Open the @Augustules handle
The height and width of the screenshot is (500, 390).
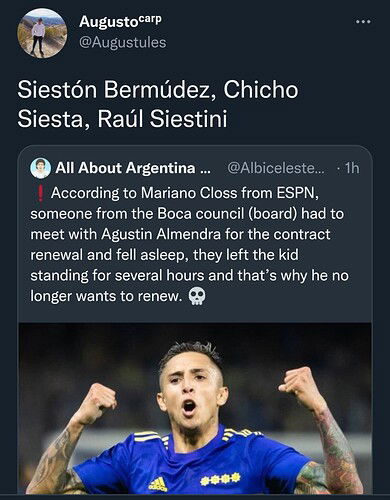coord(123,42)
